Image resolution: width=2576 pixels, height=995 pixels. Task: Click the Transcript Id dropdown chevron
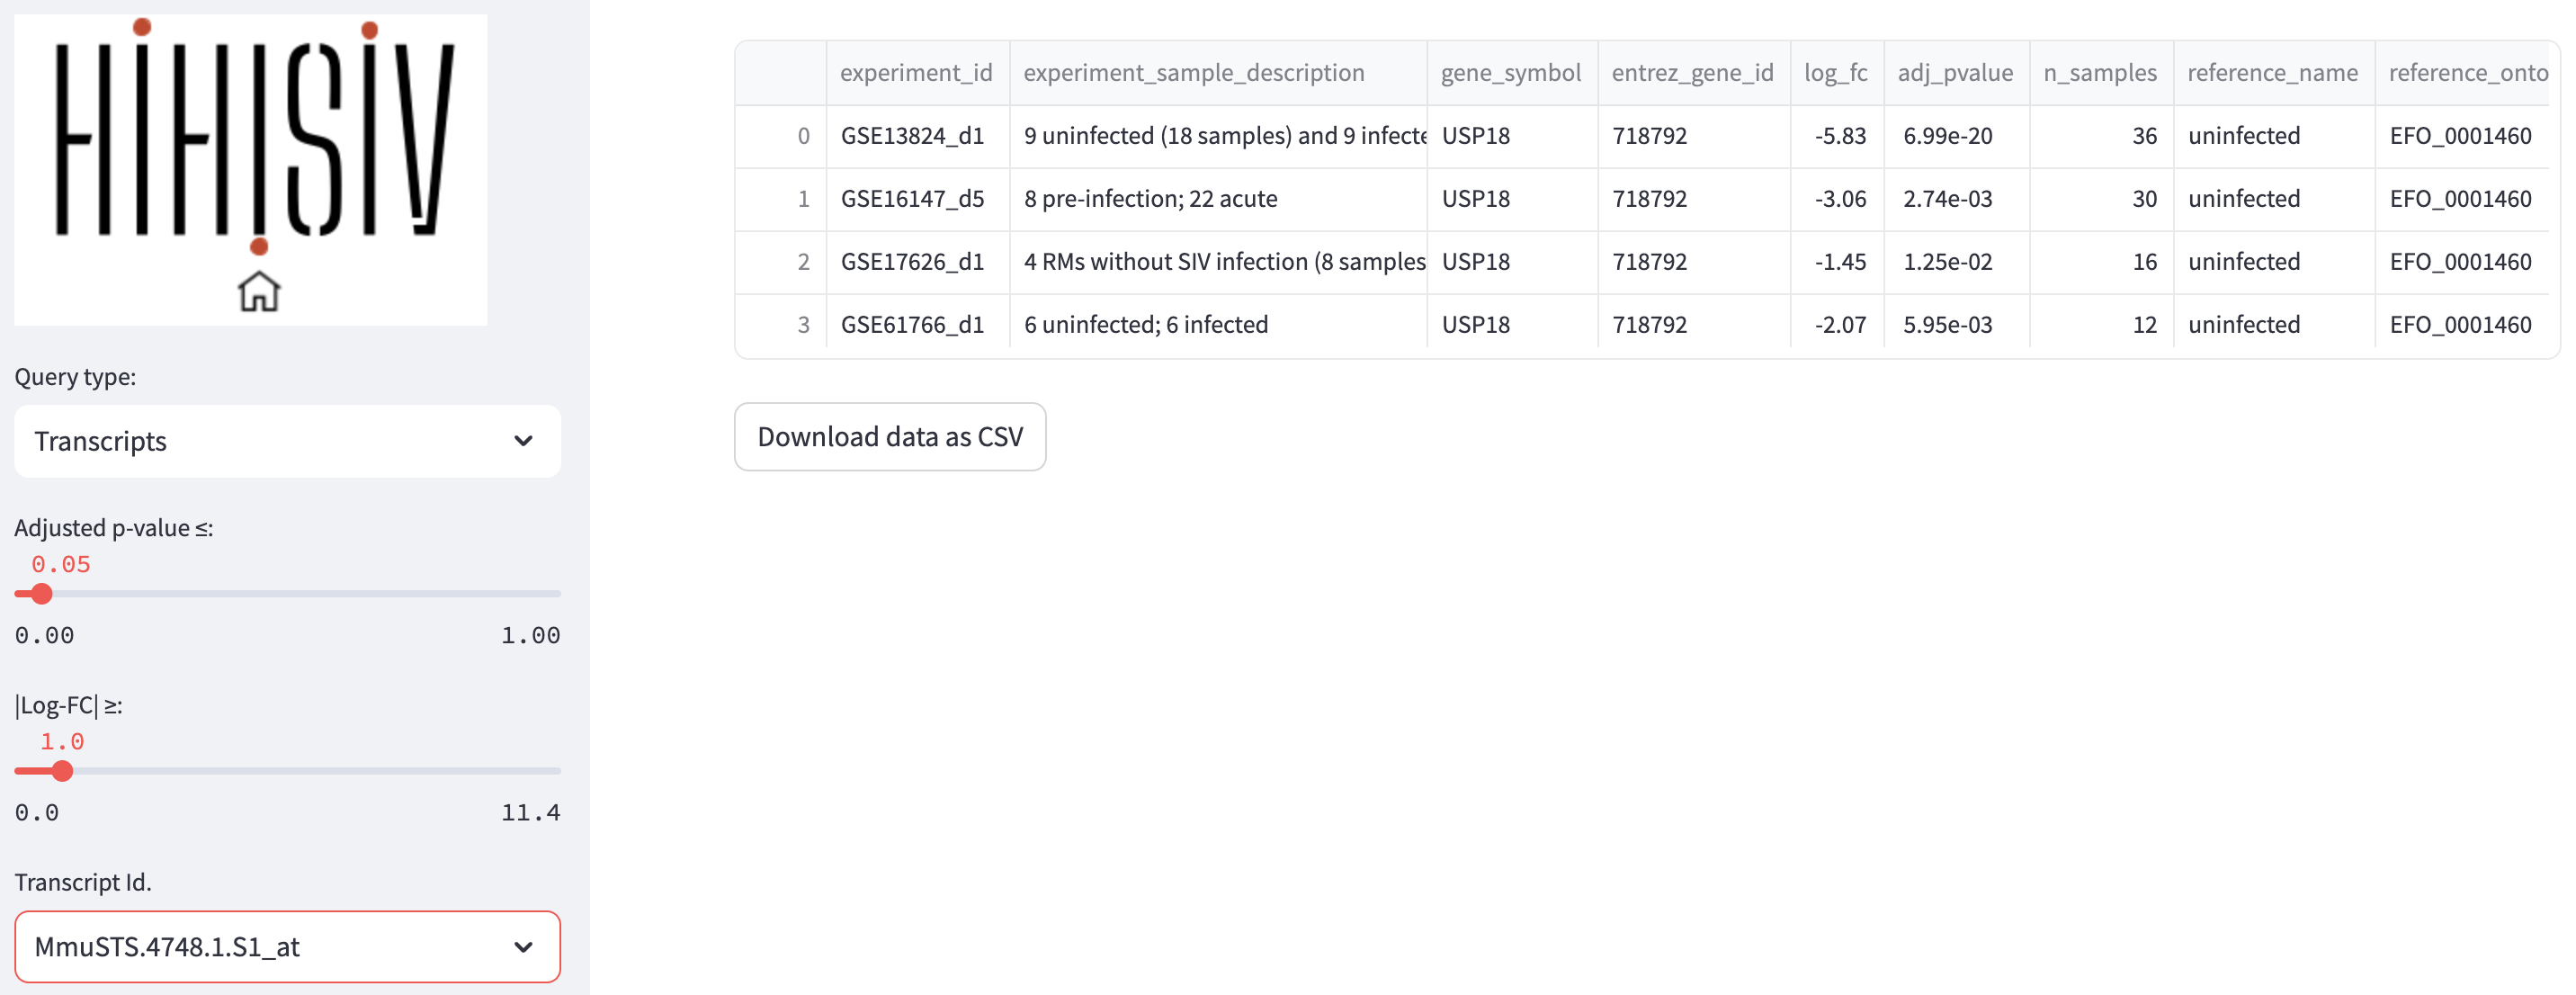coord(523,946)
